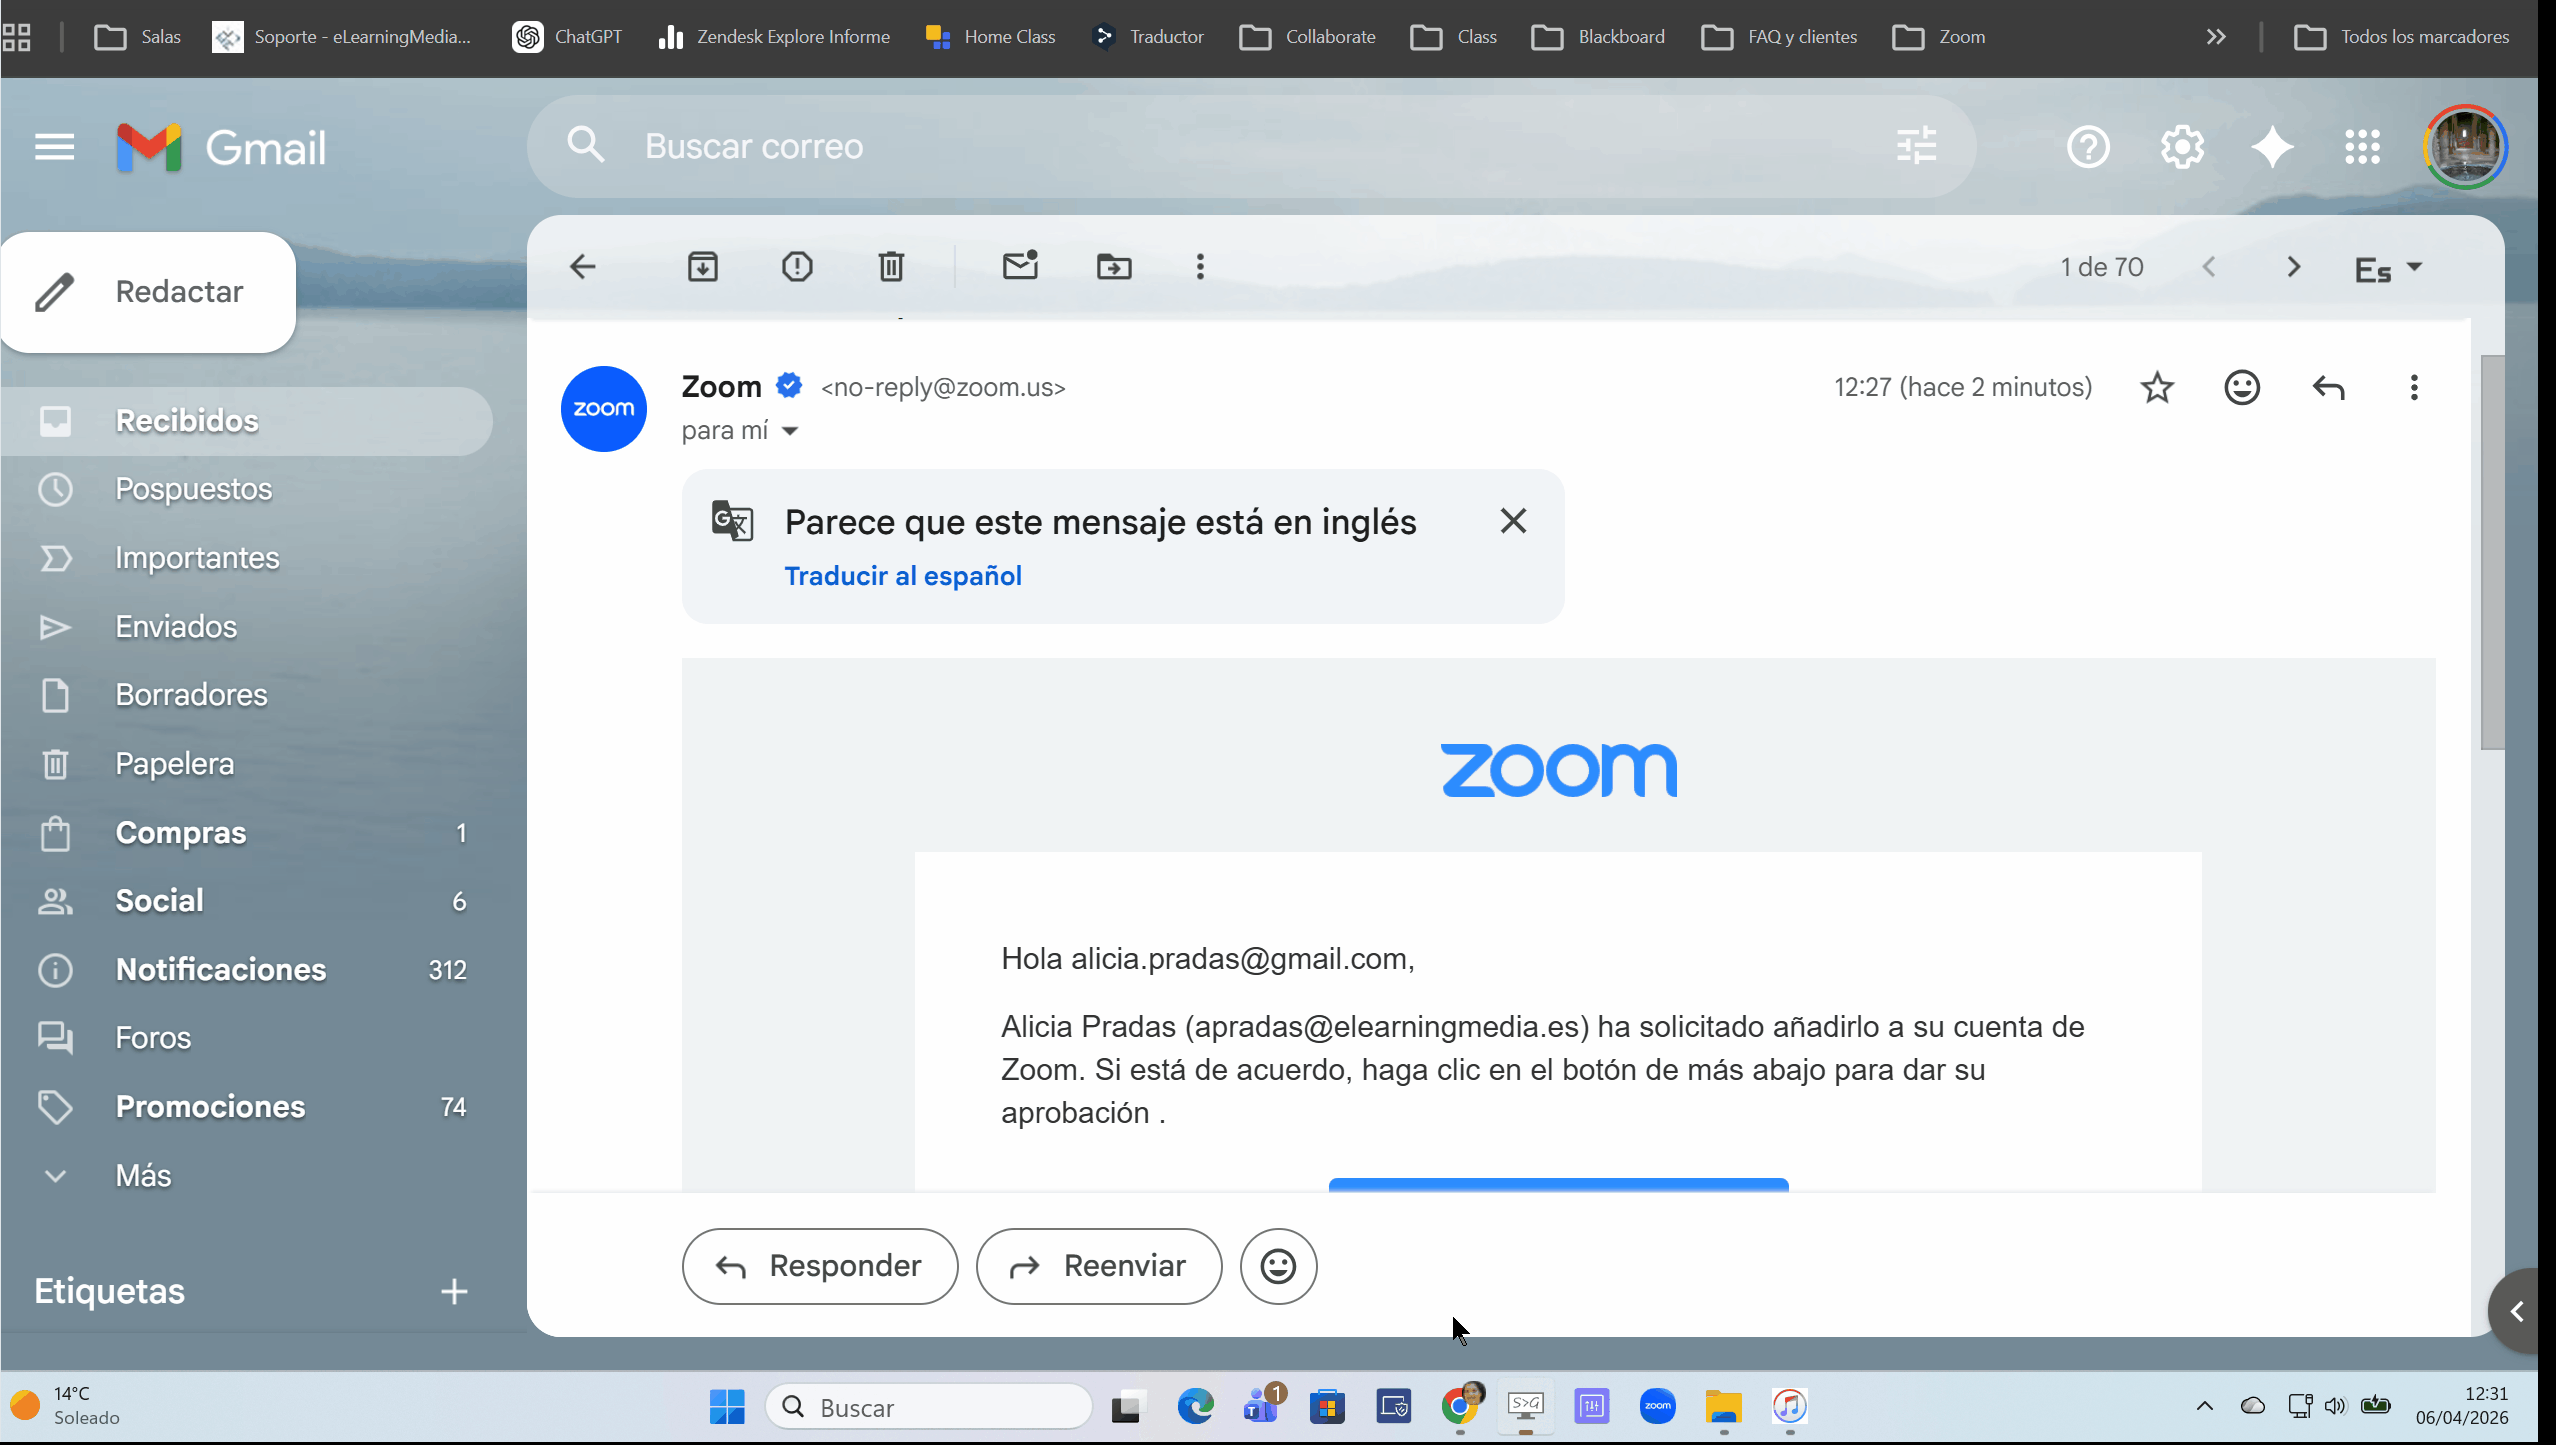Open the Zendesk Explore Informe bookmark
This screenshot has width=2556, height=1445.
click(x=774, y=37)
